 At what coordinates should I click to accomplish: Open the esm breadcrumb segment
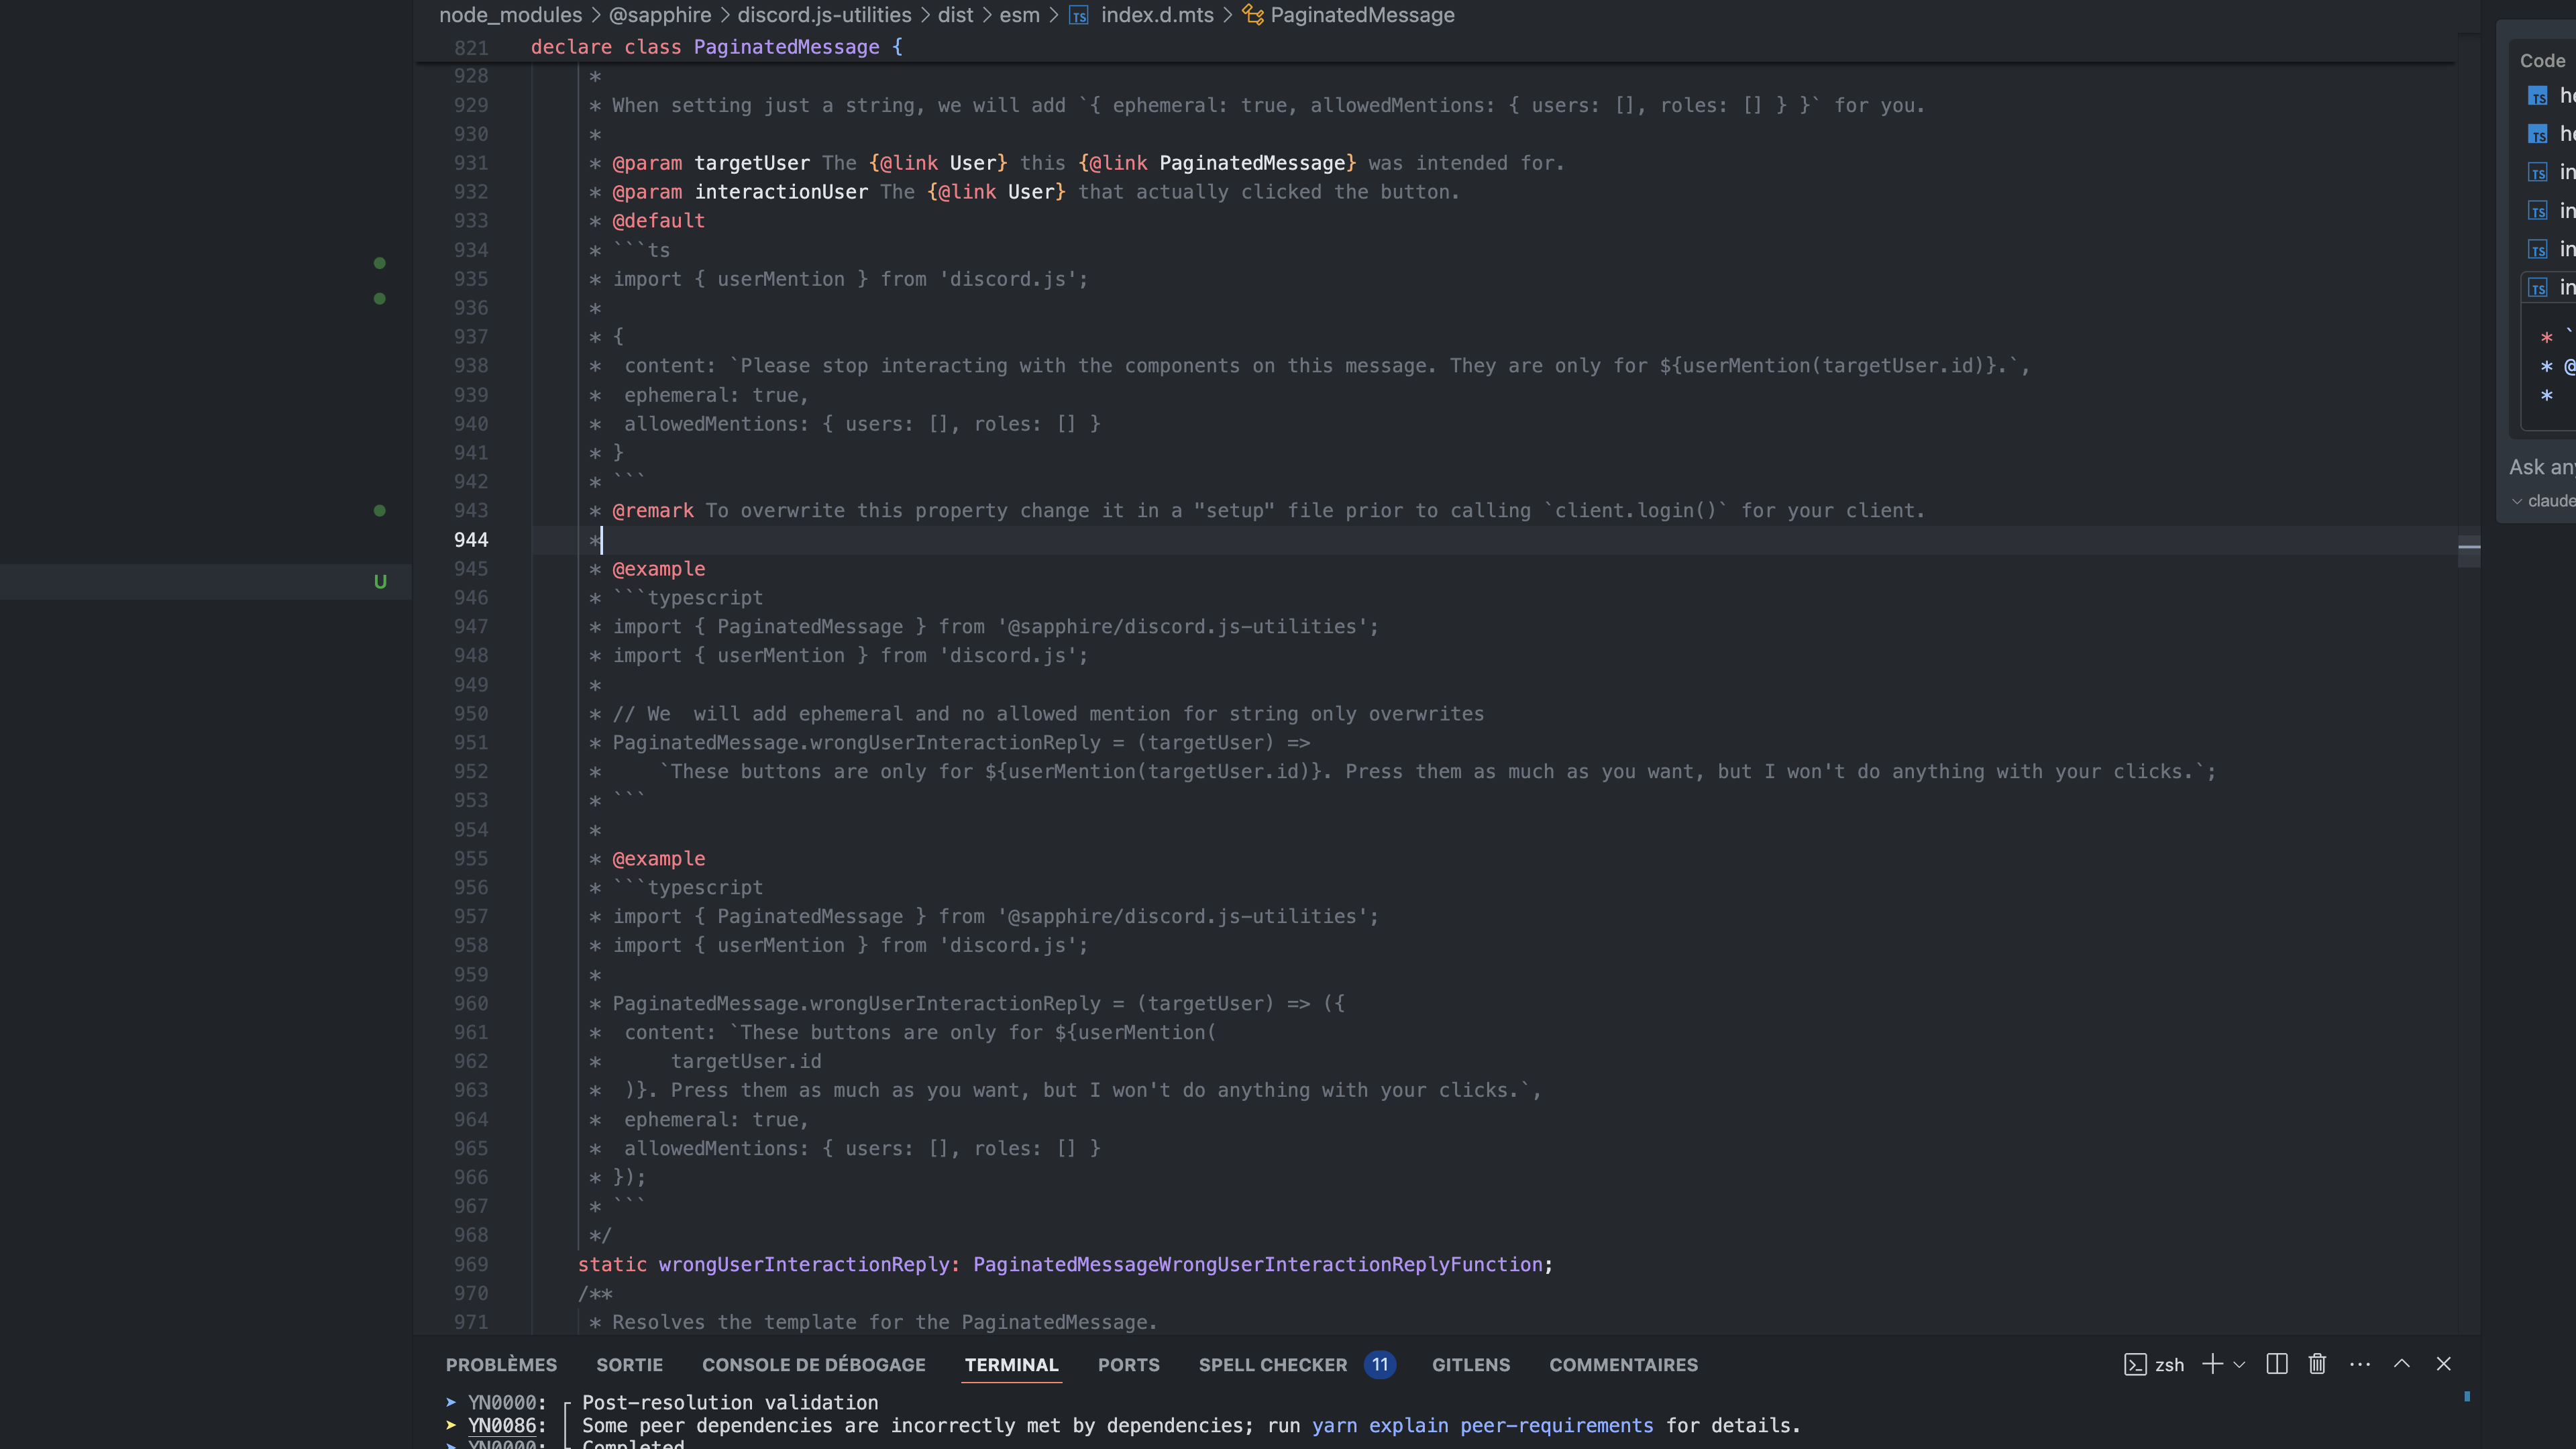pyautogui.click(x=1020, y=15)
